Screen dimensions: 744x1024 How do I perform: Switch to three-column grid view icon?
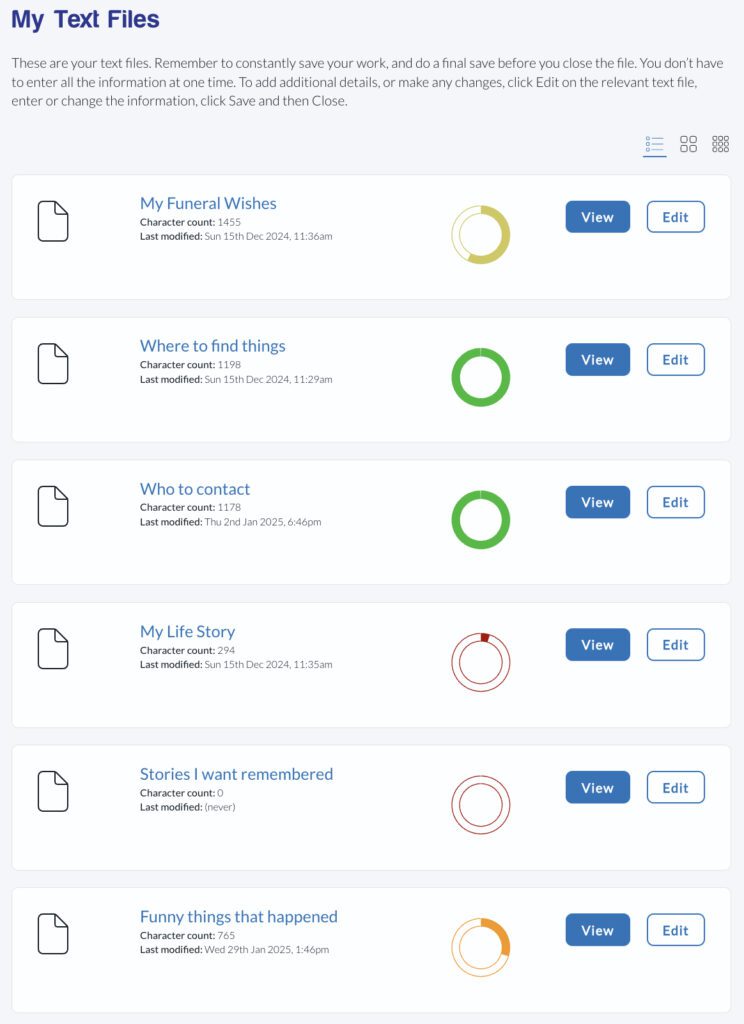(720, 144)
